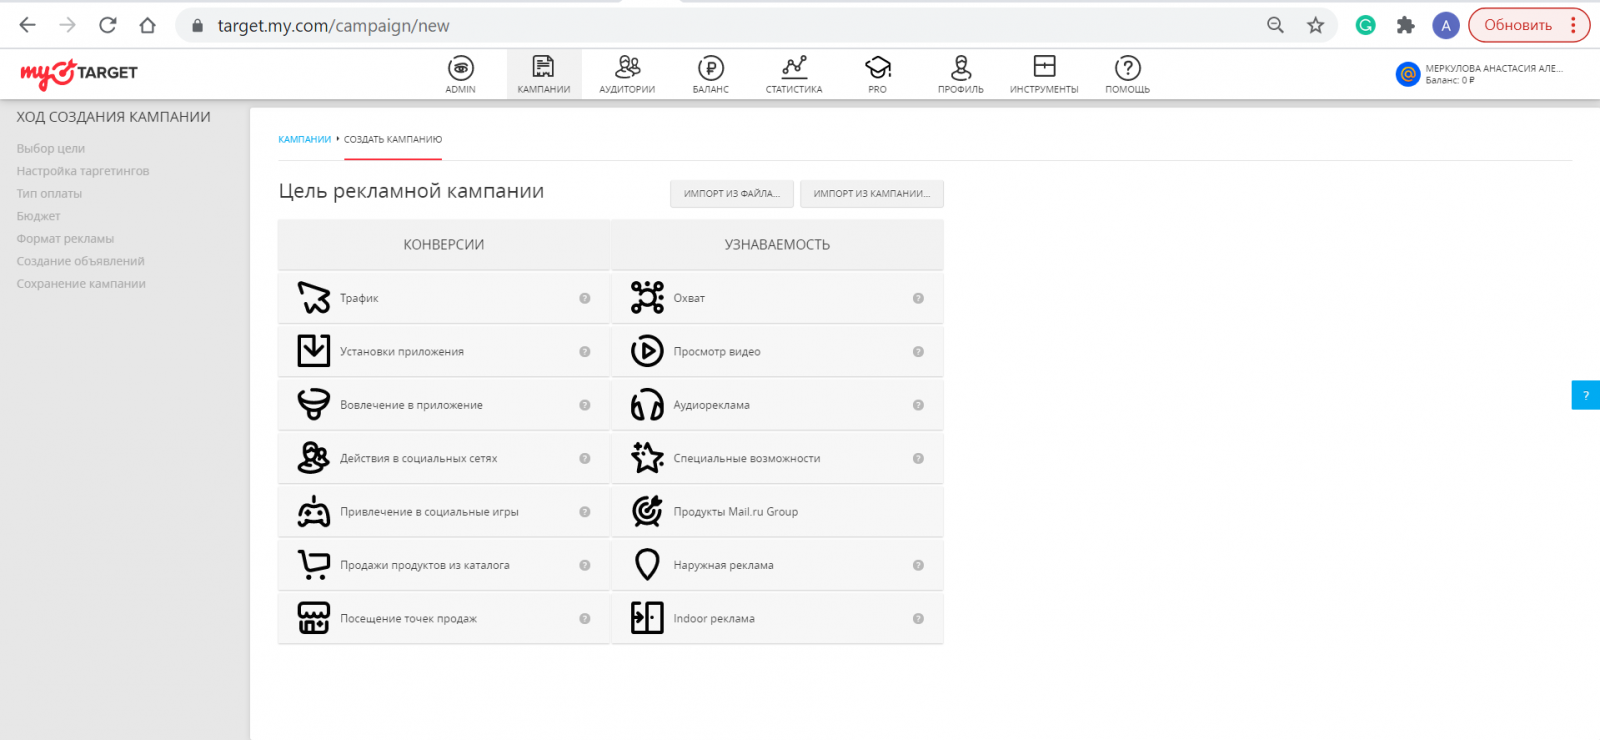Show the help tooltip for Продажи продуктов из каталога
This screenshot has height=740, width=1600.
pyautogui.click(x=585, y=566)
